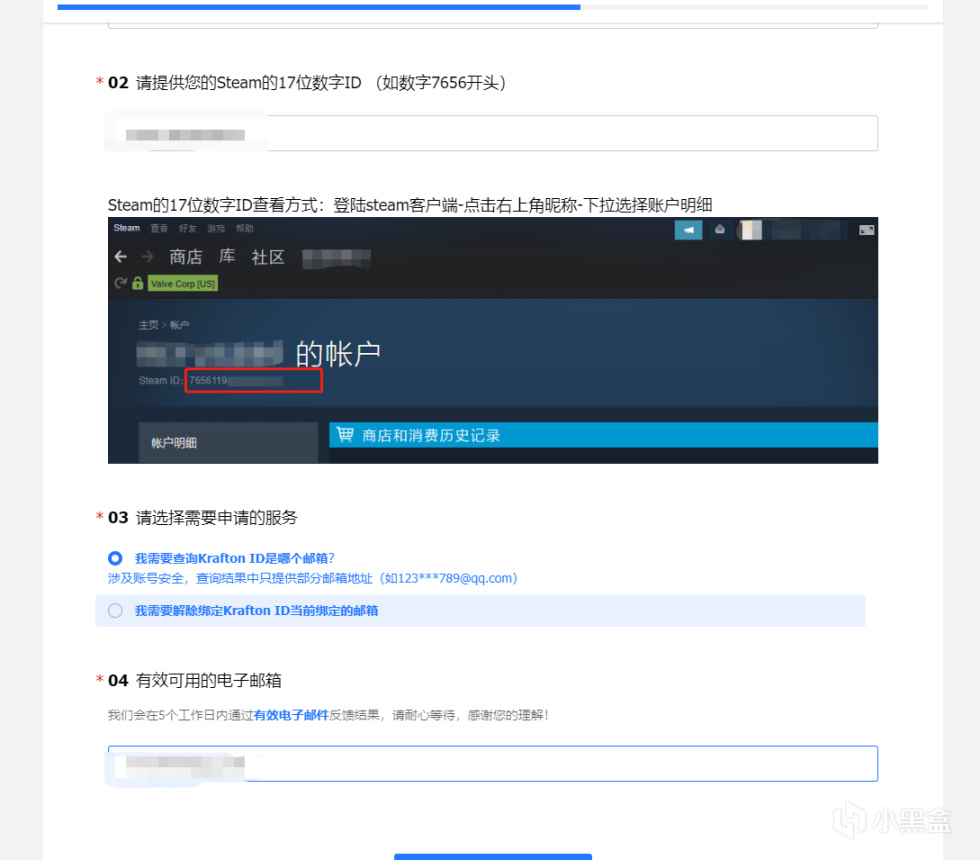The height and width of the screenshot is (860, 980).
Task: Click the window icon at Steam's top-right corner
Action: point(864,229)
